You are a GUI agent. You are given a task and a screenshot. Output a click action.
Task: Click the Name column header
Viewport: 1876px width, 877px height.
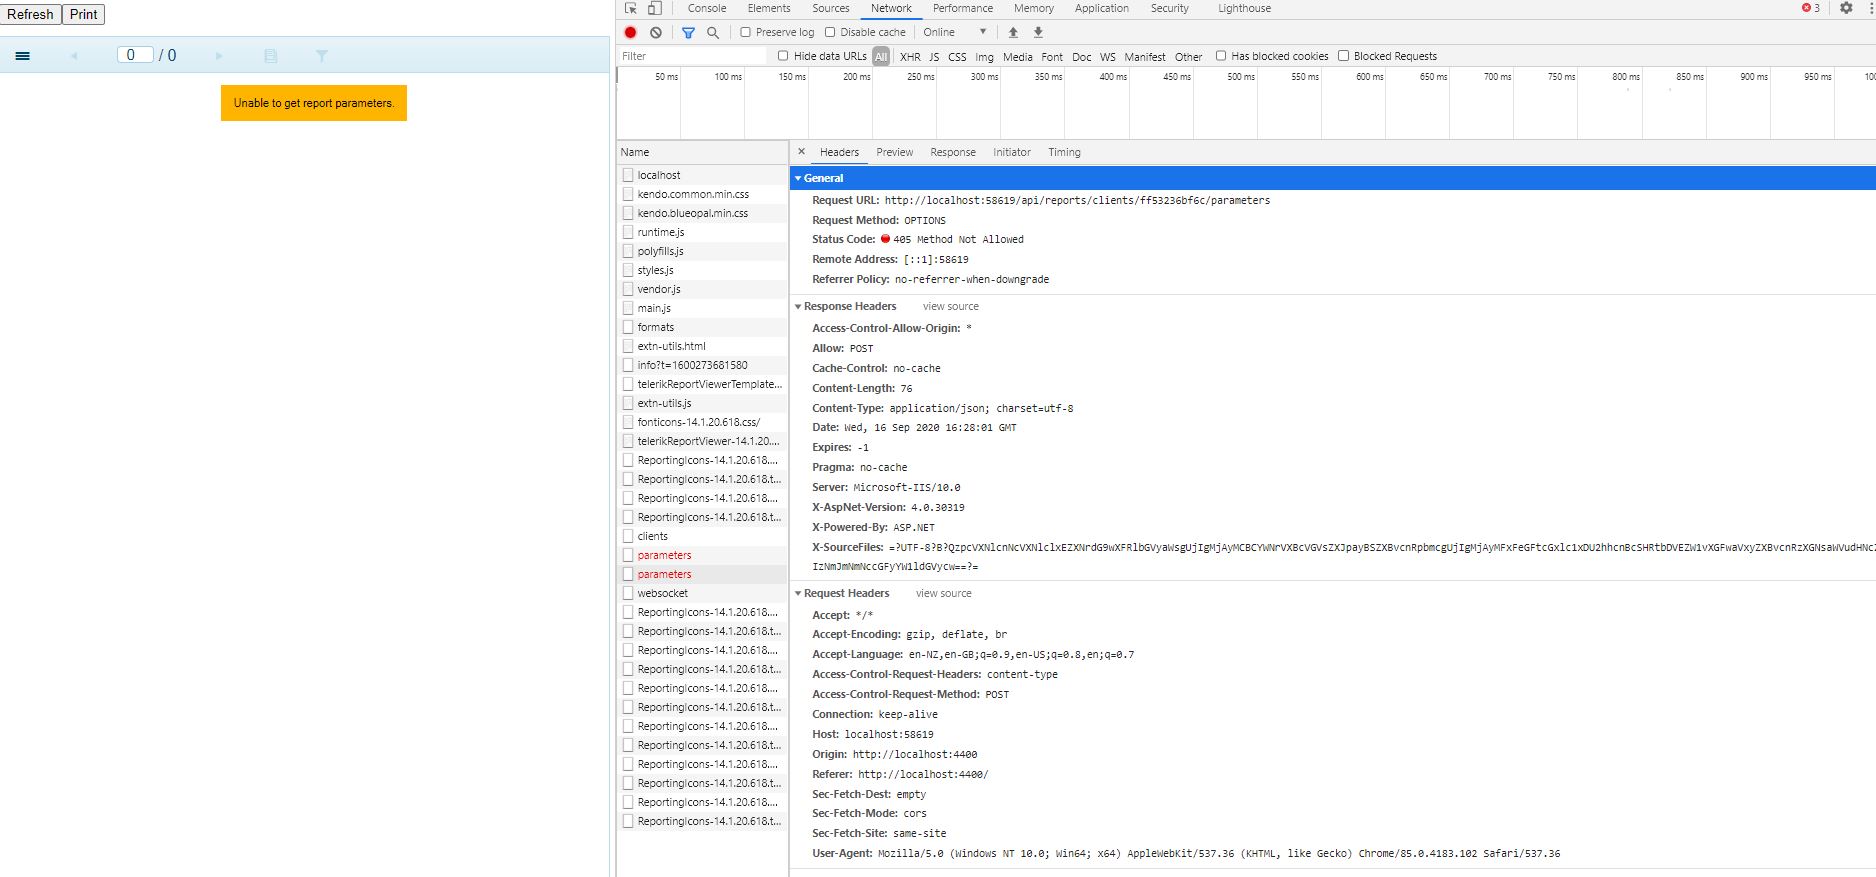[x=702, y=152]
